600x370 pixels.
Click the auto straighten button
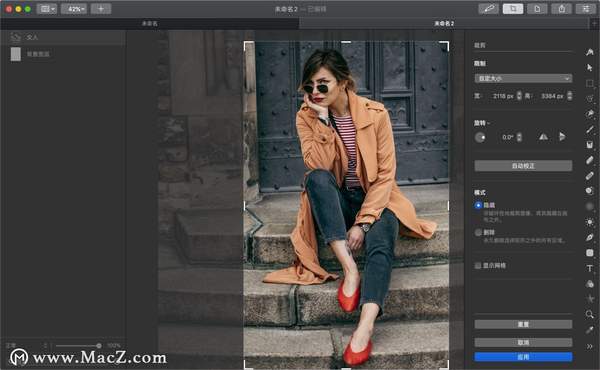click(x=523, y=165)
